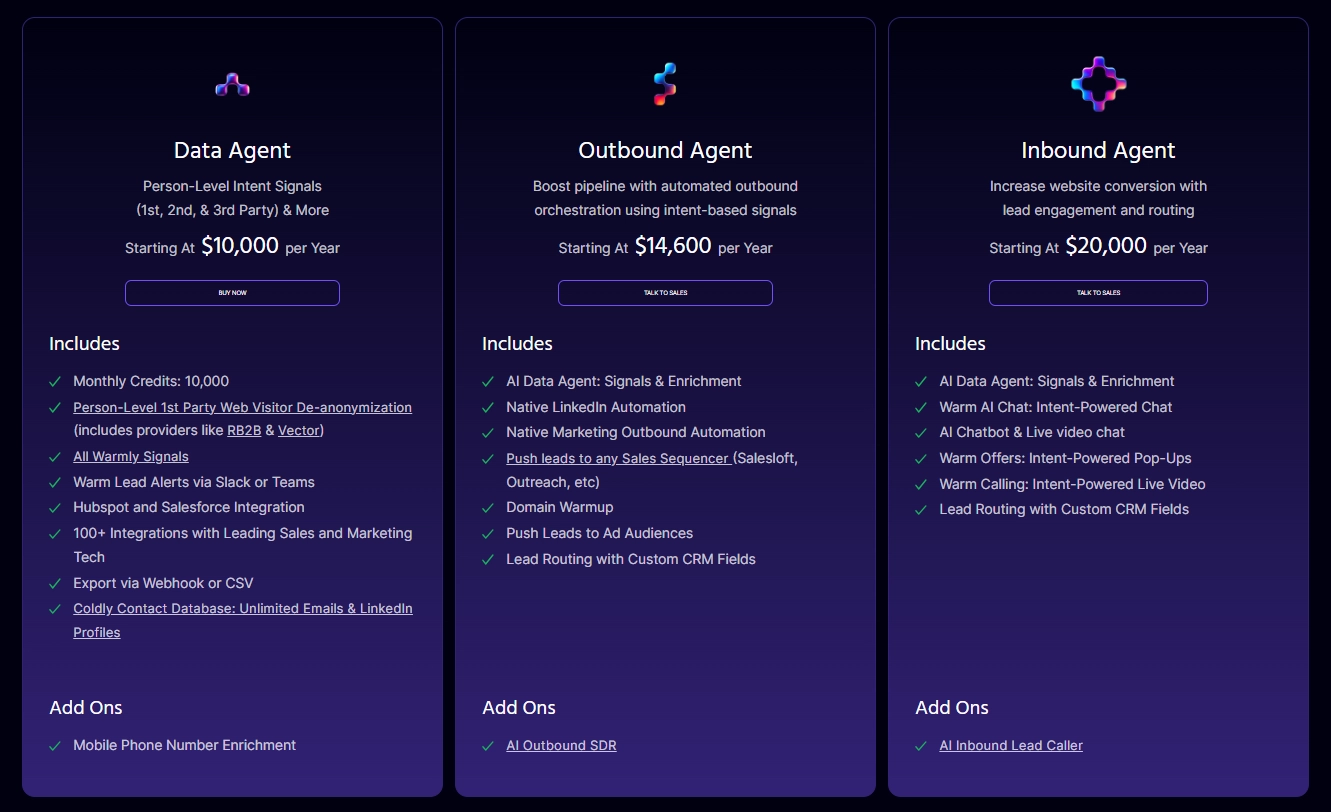
Task: Click checkmark beside Native Marketing Outbound Automation
Action: coord(488,432)
